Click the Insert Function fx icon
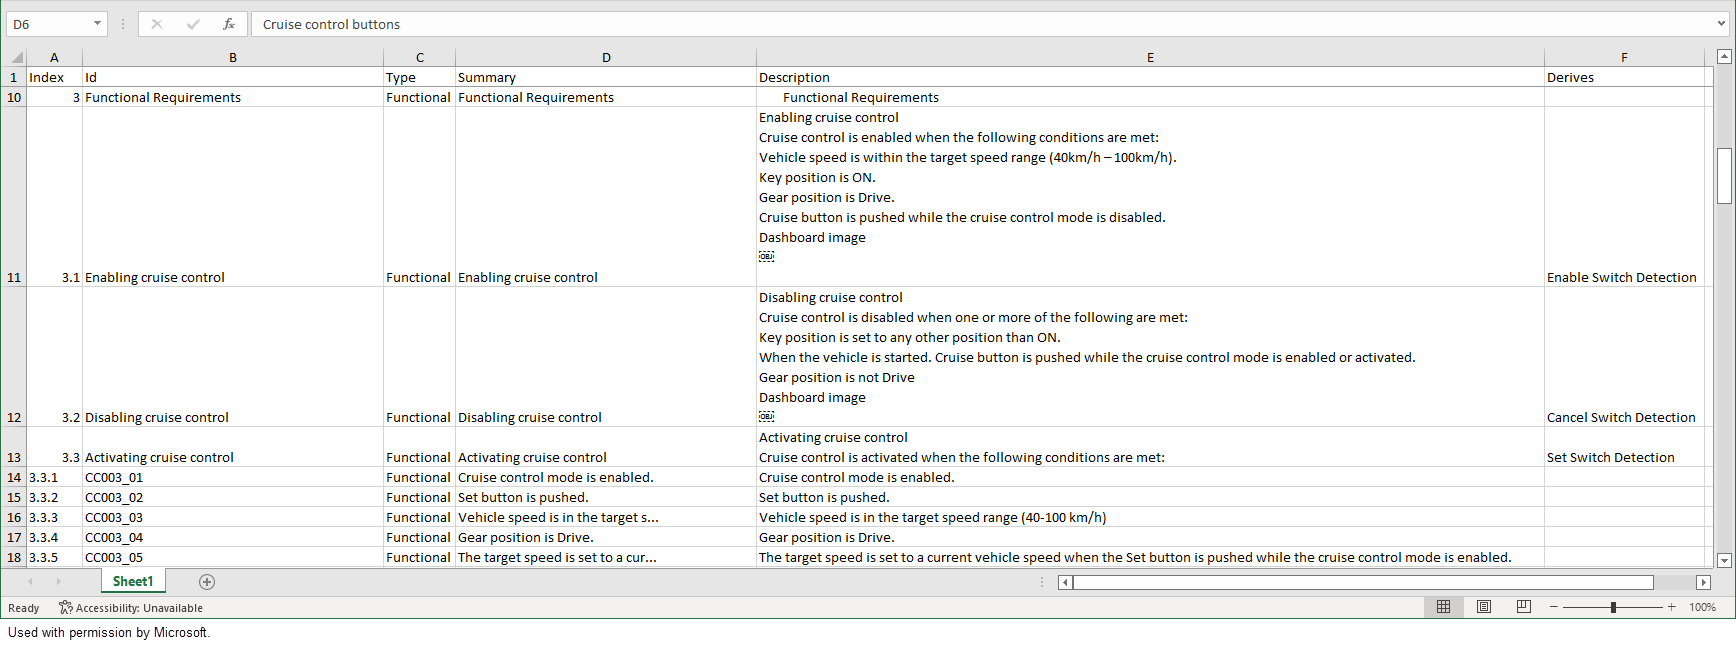The width and height of the screenshot is (1736, 651). 229,24
